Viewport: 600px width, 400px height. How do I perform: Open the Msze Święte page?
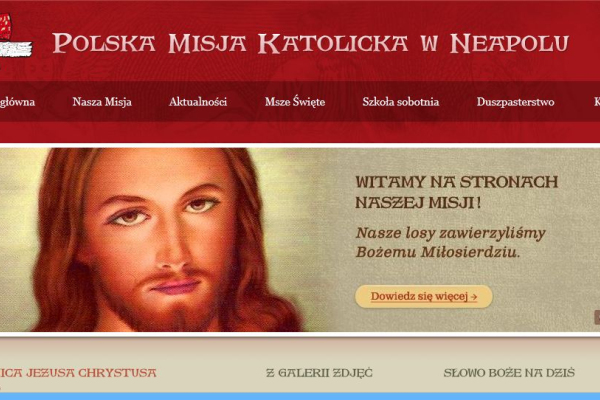tap(295, 102)
